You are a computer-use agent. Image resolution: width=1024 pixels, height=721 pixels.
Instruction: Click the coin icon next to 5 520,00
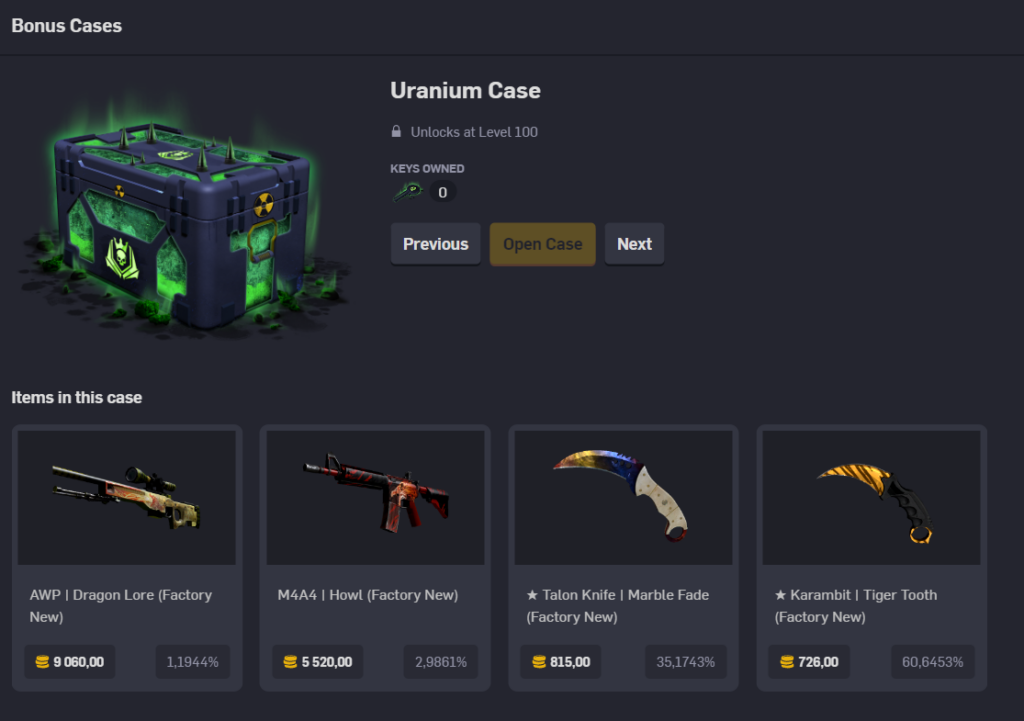coord(290,662)
